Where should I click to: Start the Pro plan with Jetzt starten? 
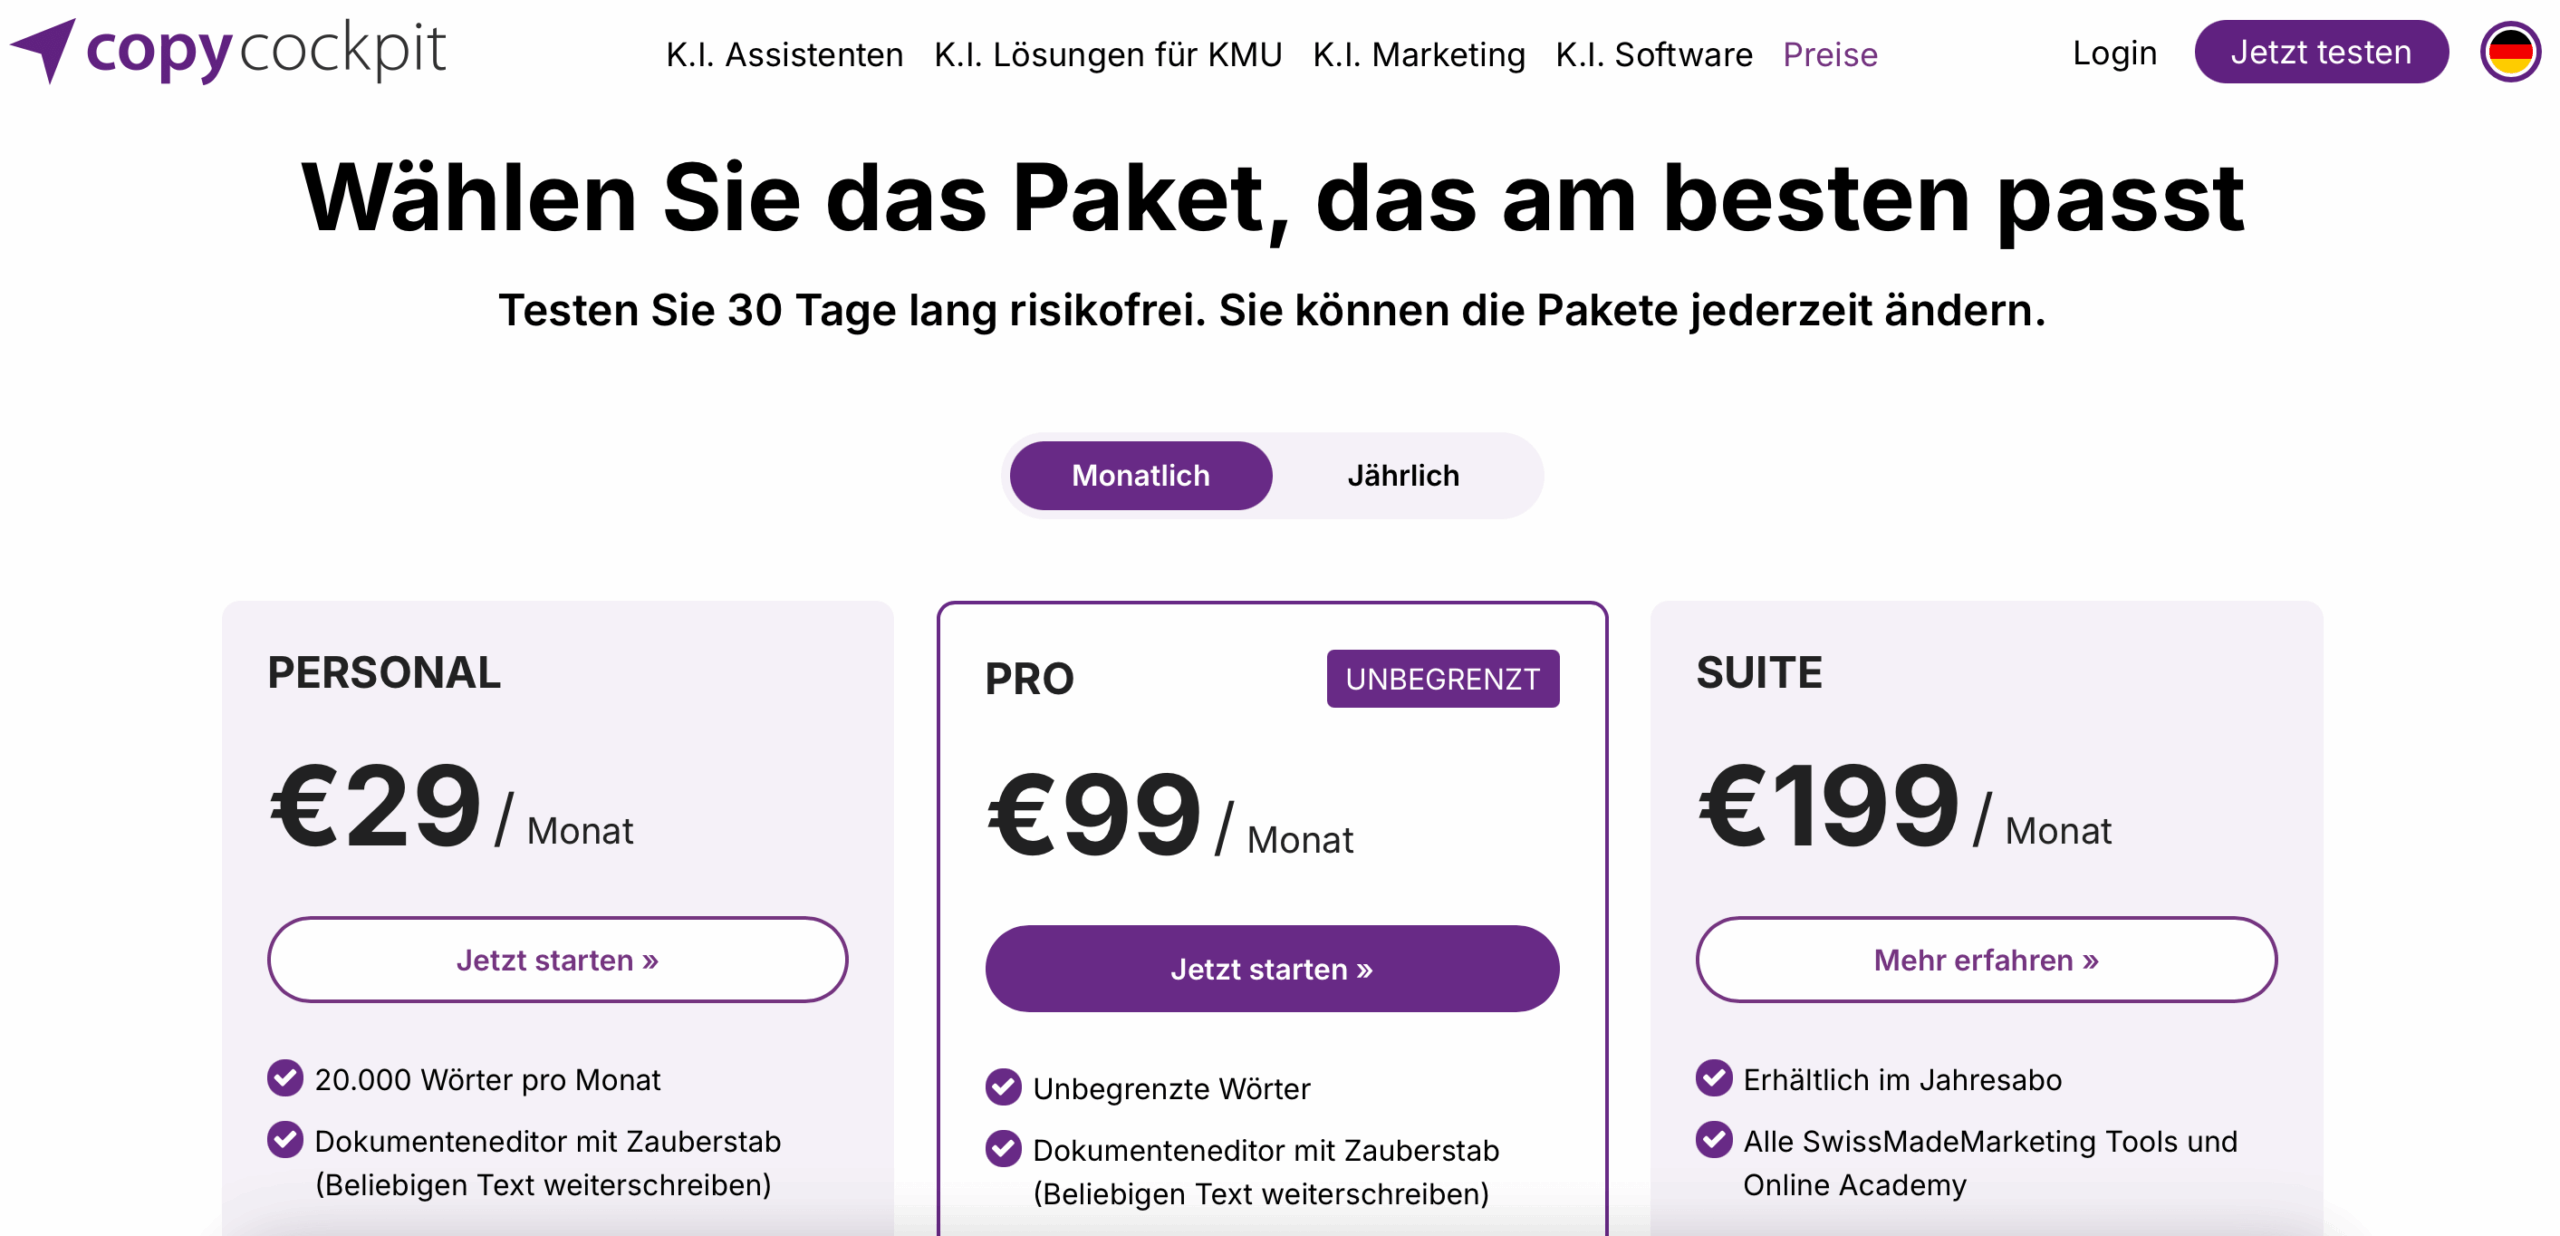click(1271, 968)
